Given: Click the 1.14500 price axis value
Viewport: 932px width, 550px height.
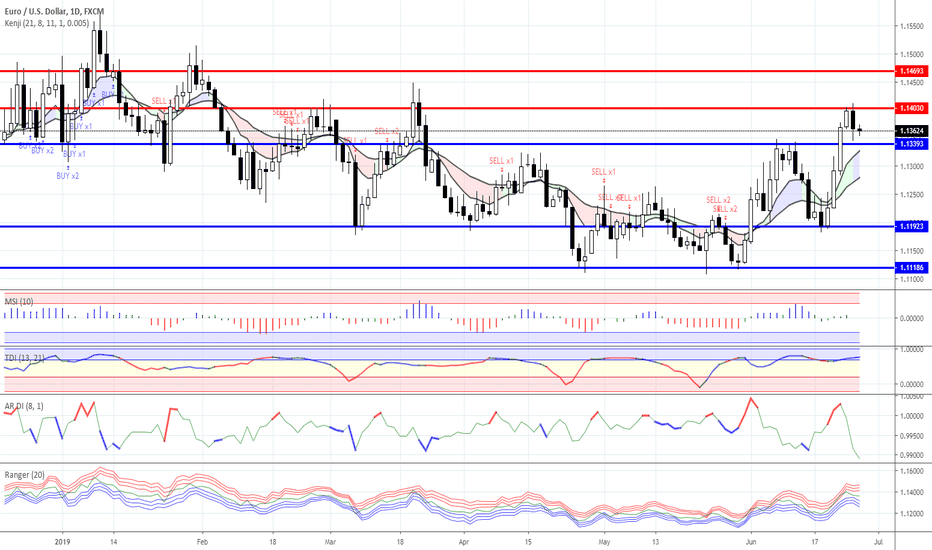Looking at the screenshot, I should (x=912, y=82).
